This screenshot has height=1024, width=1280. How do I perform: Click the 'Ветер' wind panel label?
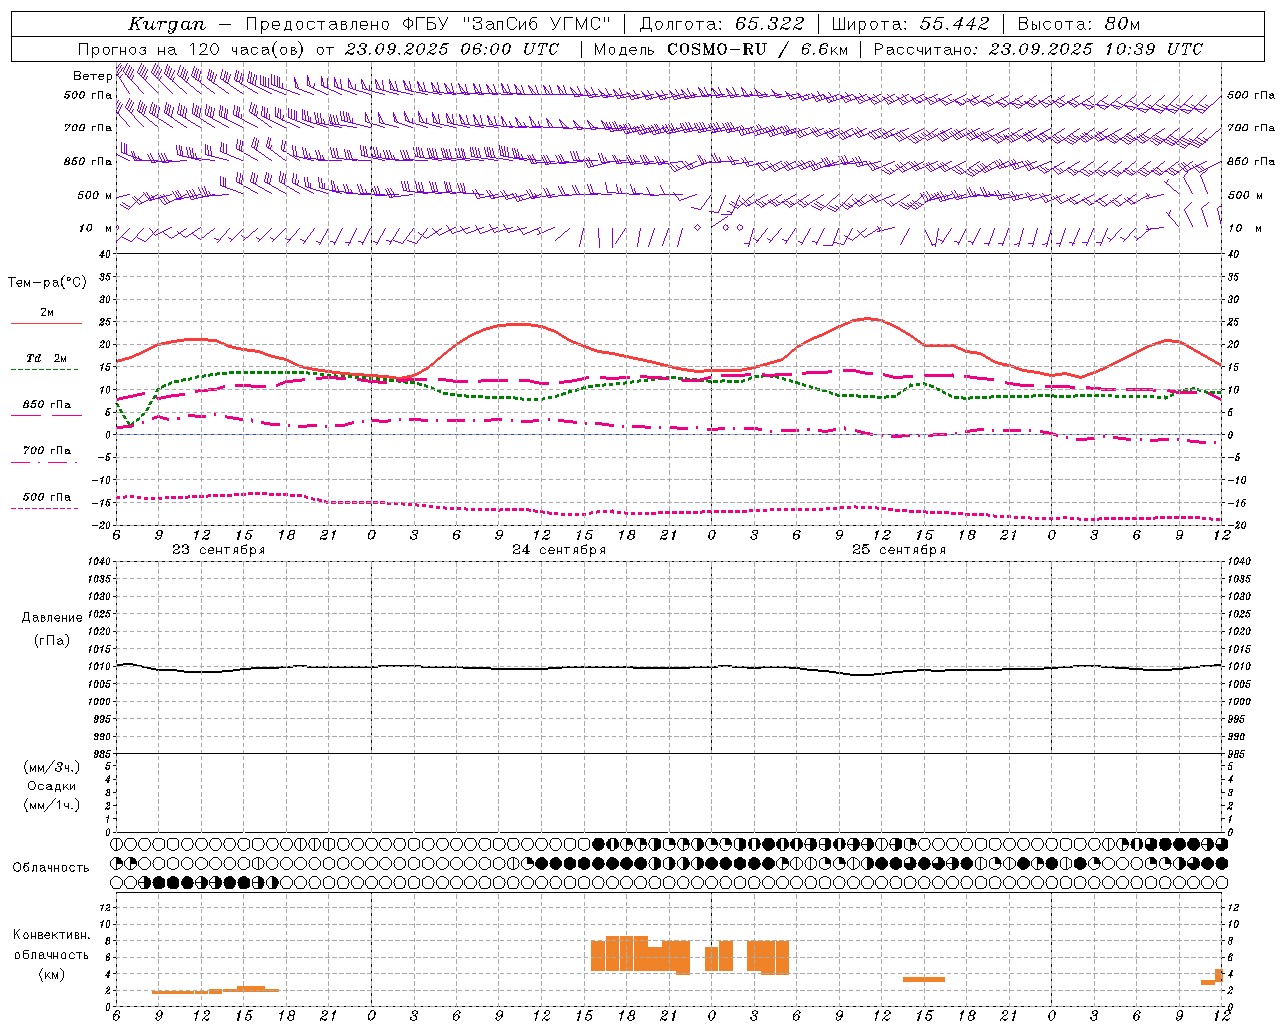[x=92, y=76]
